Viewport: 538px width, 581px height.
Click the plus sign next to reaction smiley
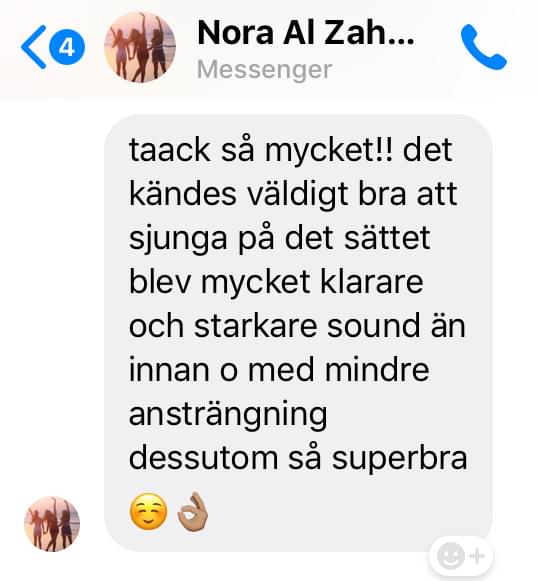pyautogui.click(x=477, y=556)
